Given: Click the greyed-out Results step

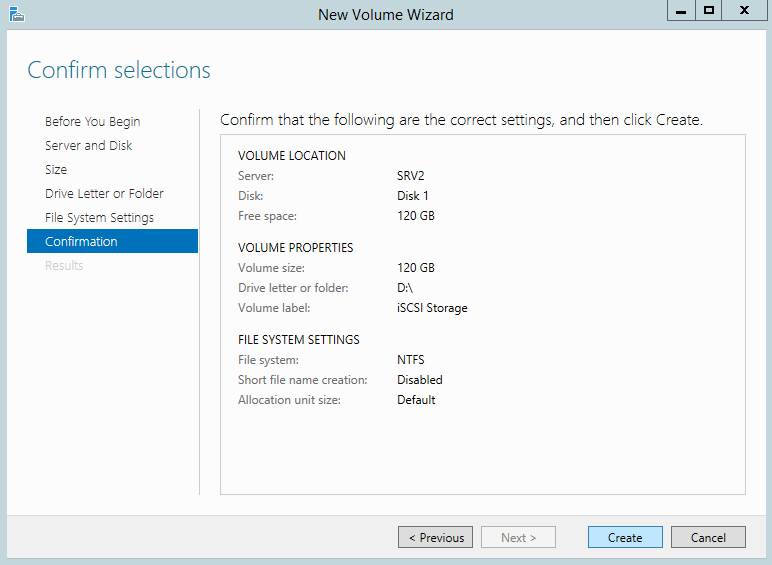Looking at the screenshot, I should pyautogui.click(x=64, y=266).
